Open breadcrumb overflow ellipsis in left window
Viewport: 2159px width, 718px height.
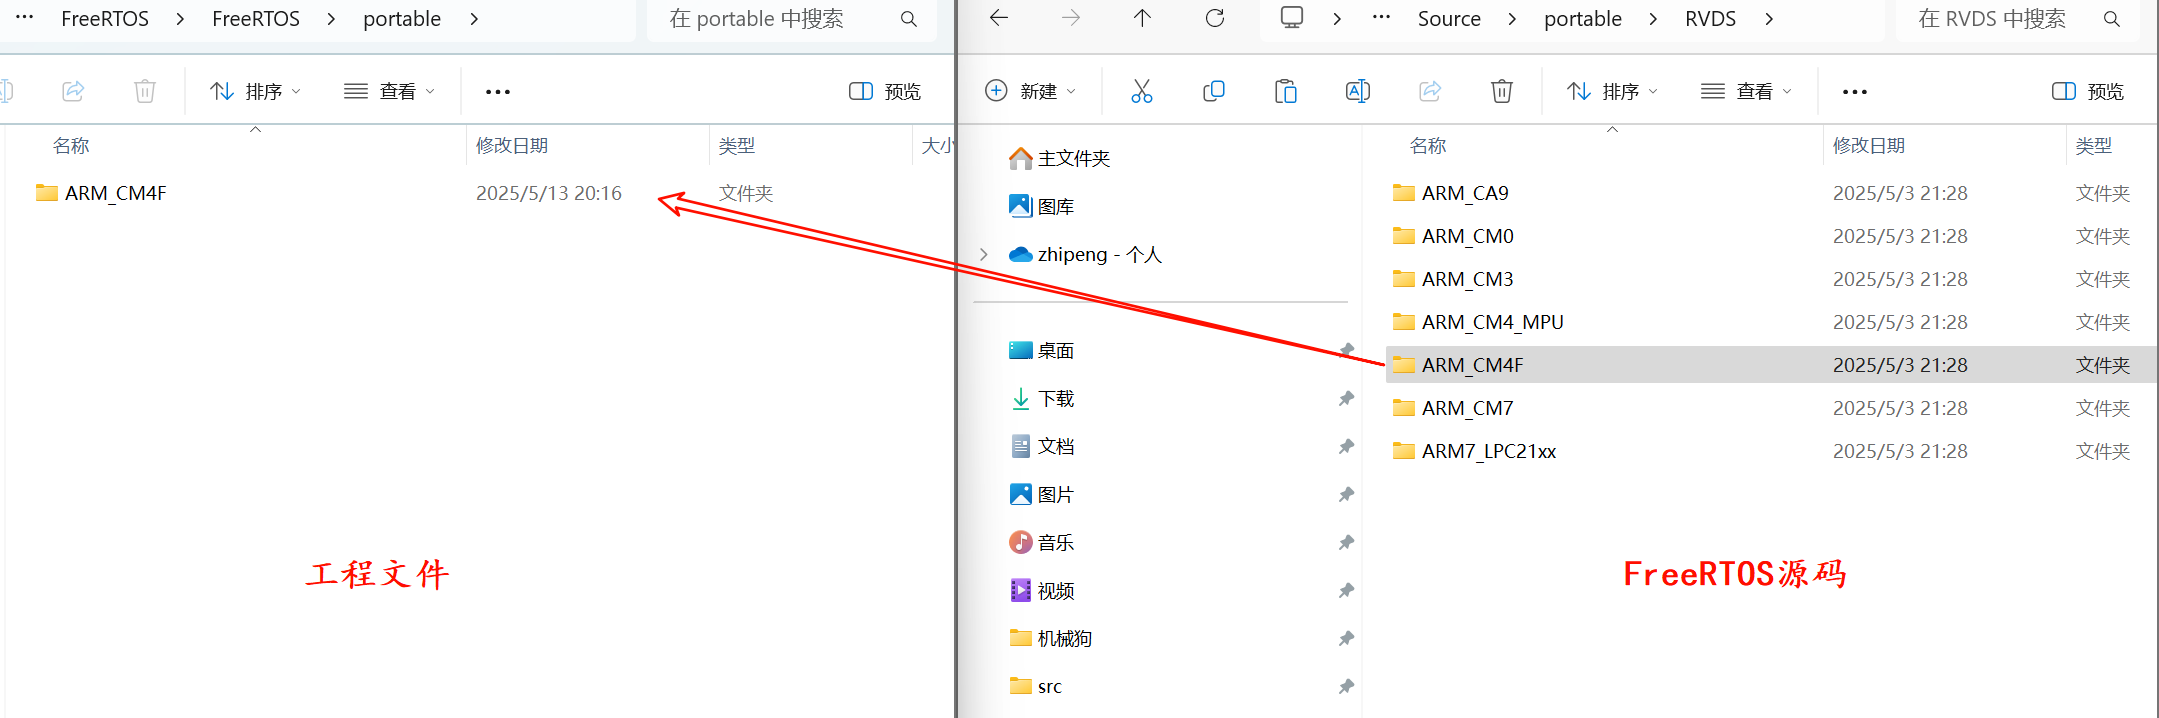pos(25,18)
